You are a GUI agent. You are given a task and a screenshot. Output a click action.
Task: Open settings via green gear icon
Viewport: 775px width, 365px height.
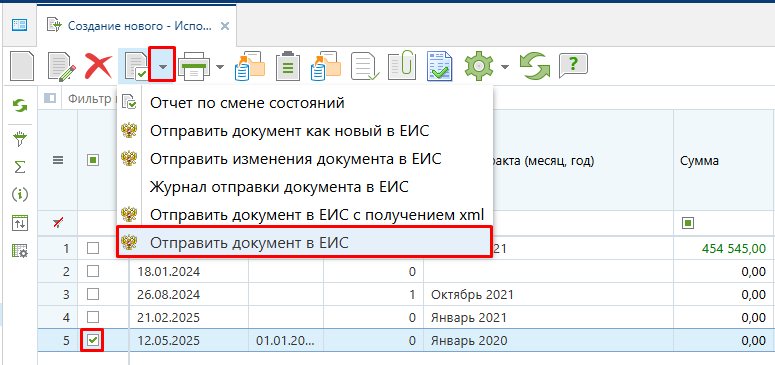(x=478, y=66)
